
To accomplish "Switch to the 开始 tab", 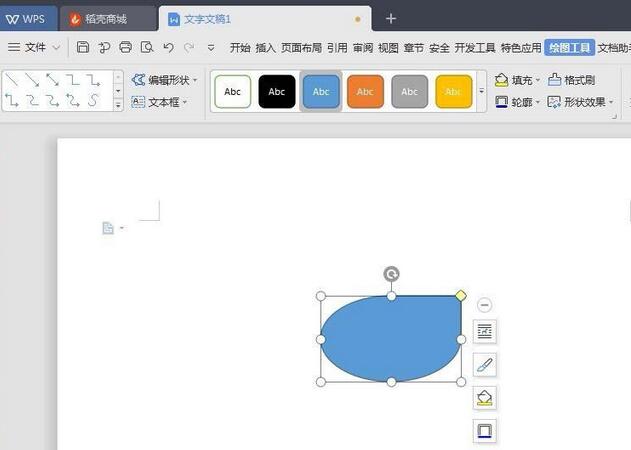I will 240,48.
